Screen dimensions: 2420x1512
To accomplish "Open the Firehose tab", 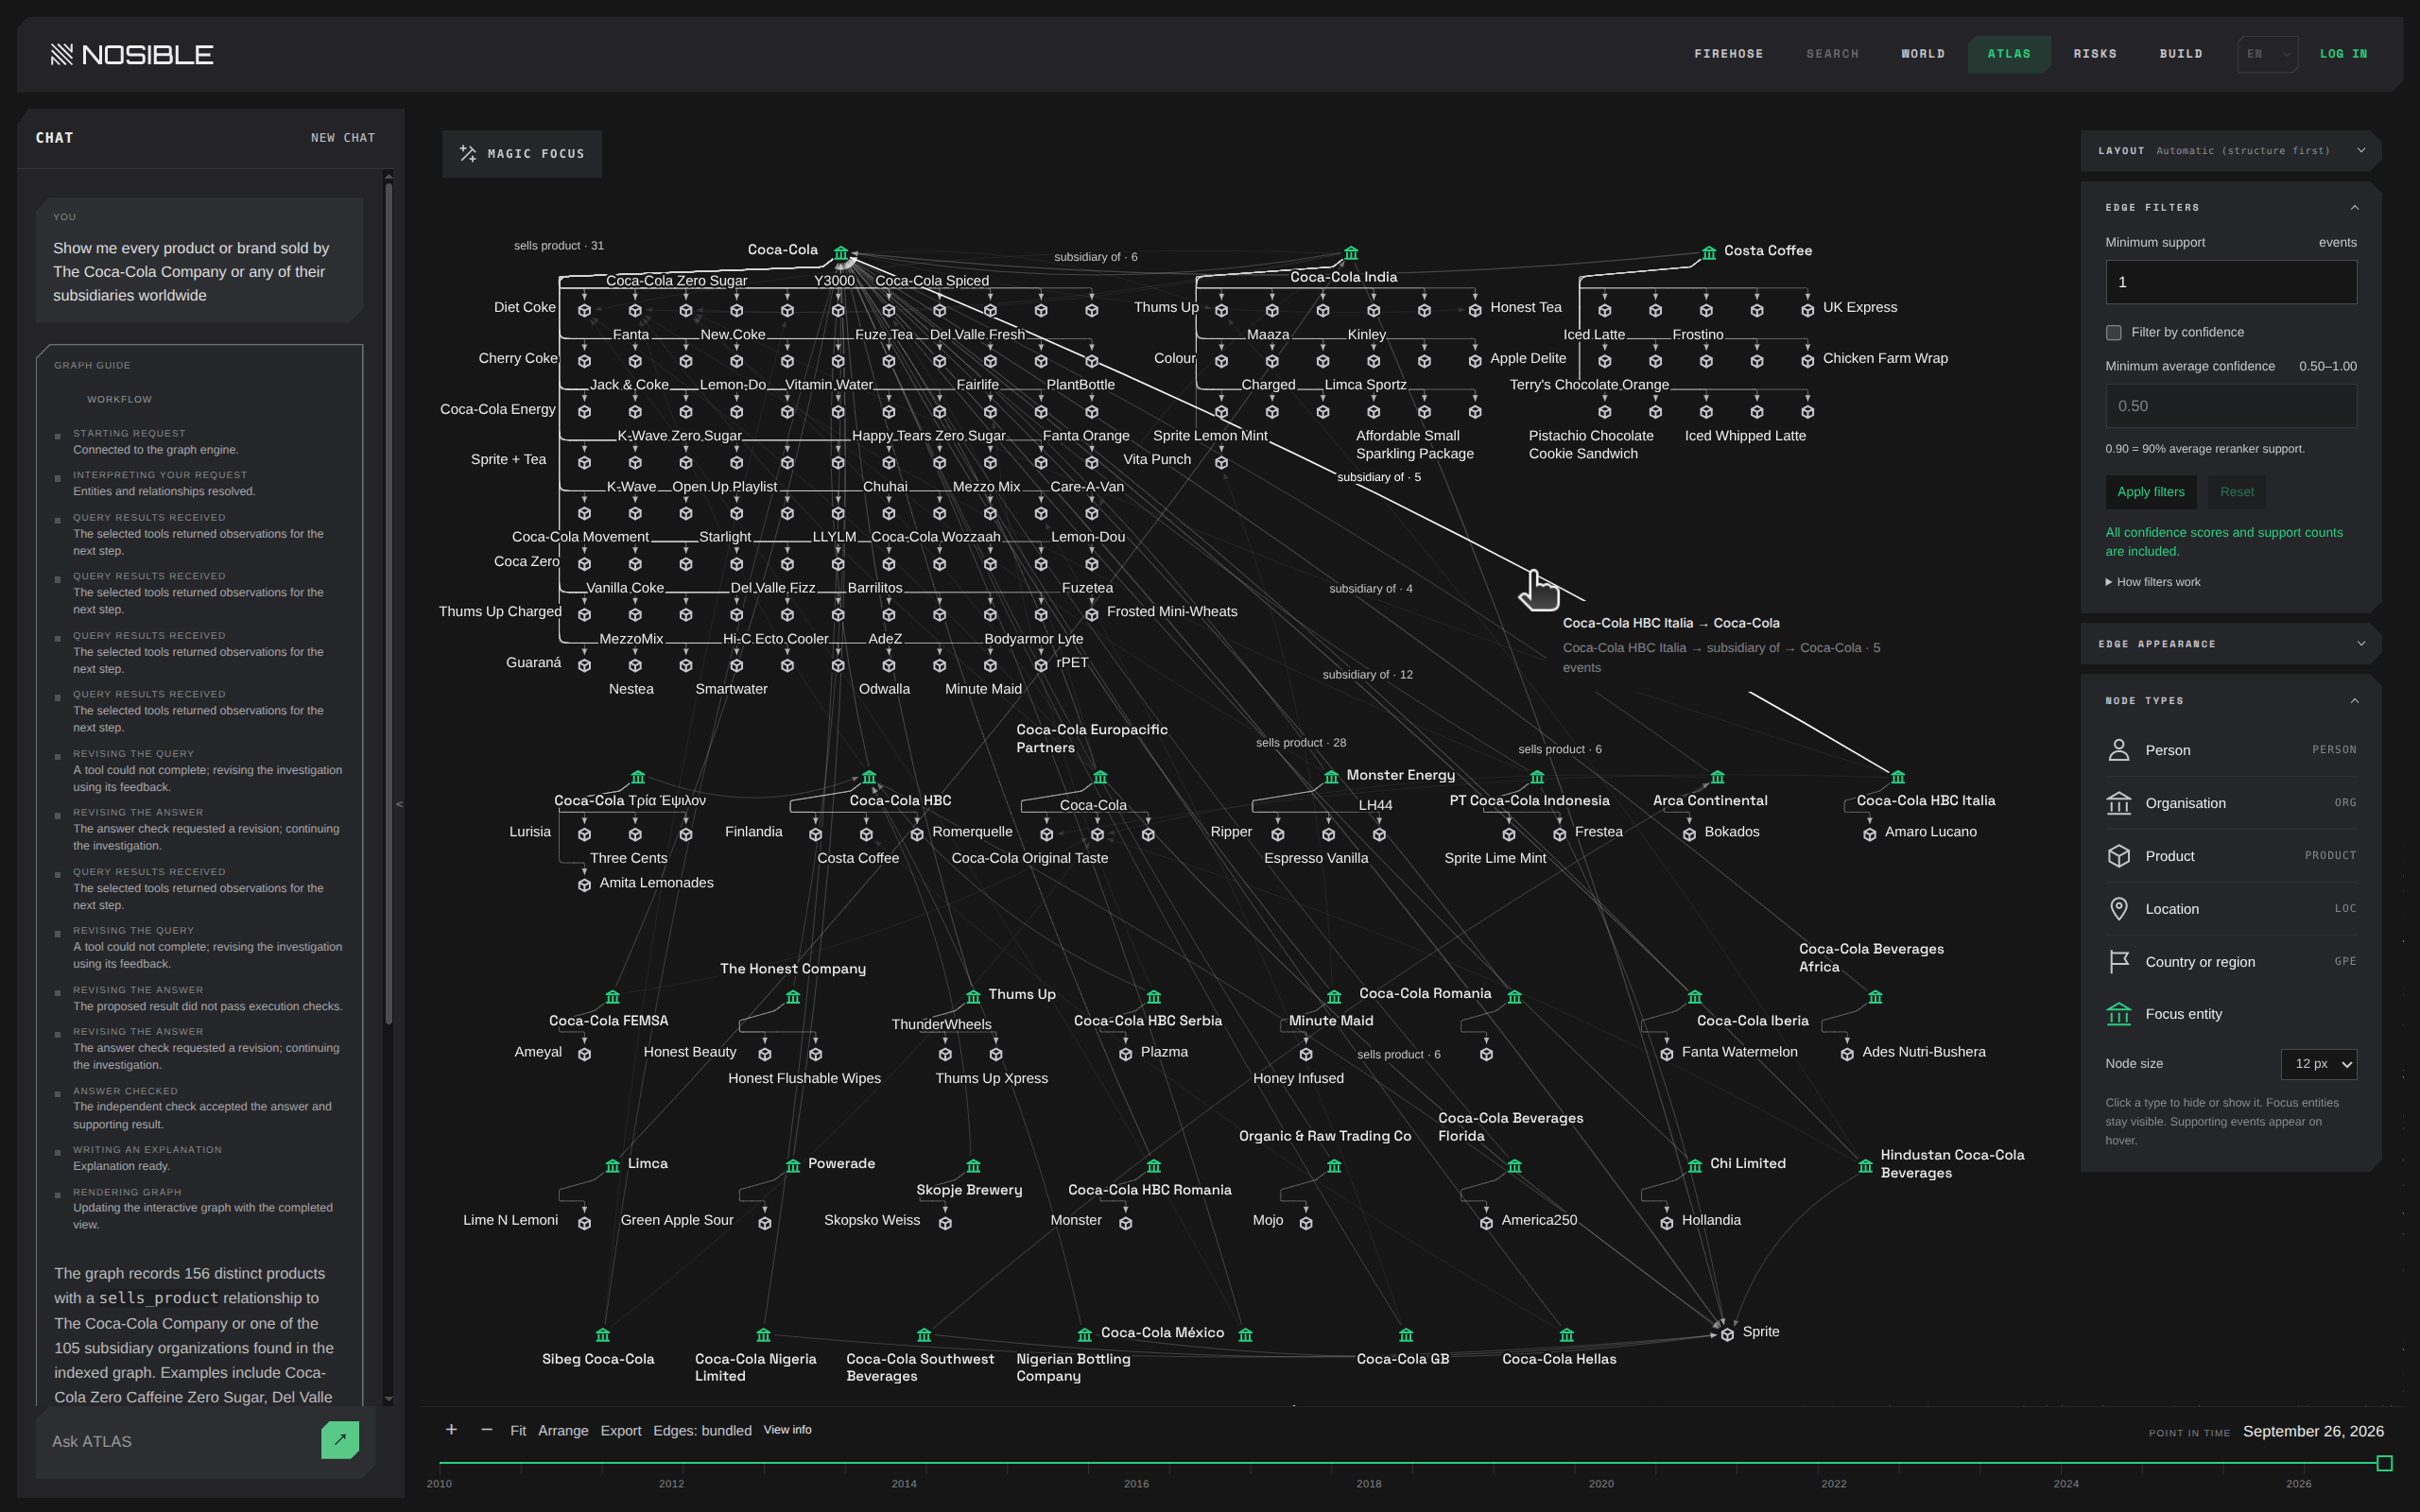I will [x=1728, y=54].
